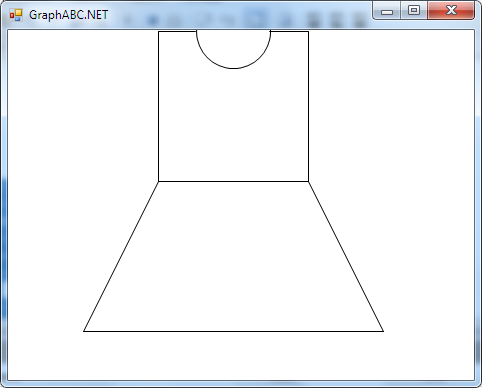Click the left slanted edge of the trapezoid
Viewport: 482px width, 388px height.
[121, 257]
